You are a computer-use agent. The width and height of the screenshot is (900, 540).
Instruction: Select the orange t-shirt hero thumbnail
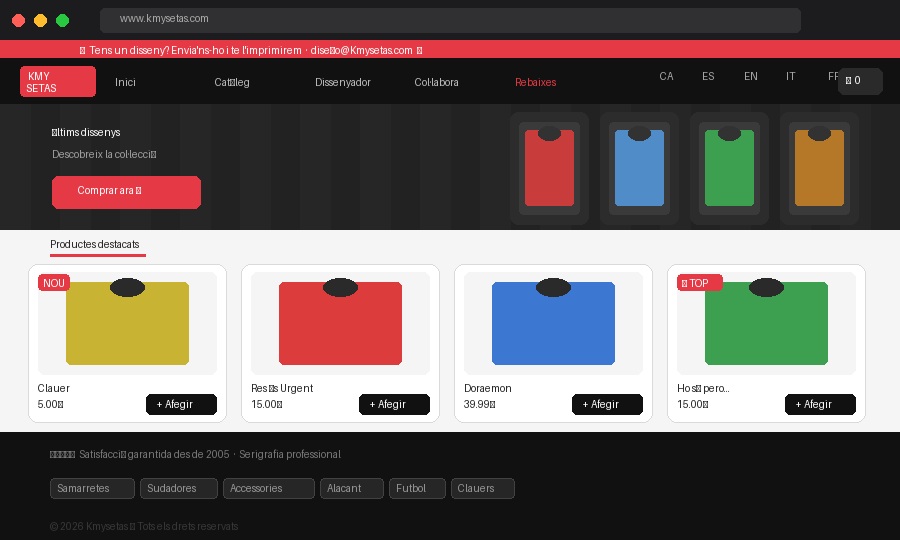click(x=820, y=169)
